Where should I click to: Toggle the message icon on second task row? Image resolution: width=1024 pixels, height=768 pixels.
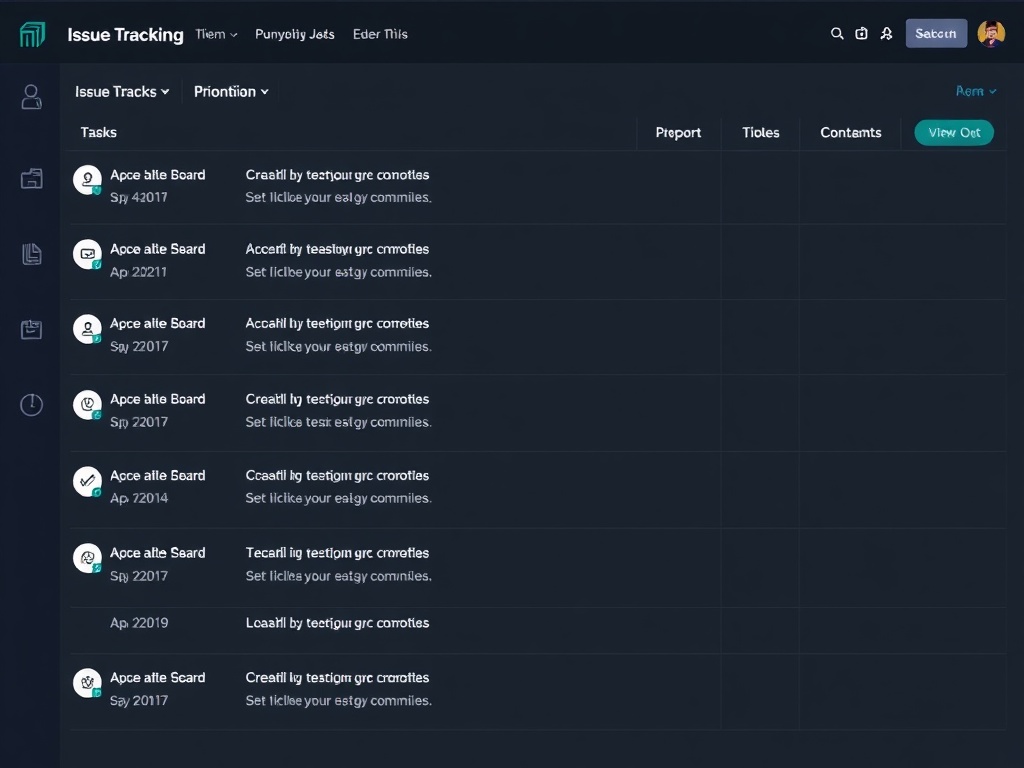pos(87,255)
